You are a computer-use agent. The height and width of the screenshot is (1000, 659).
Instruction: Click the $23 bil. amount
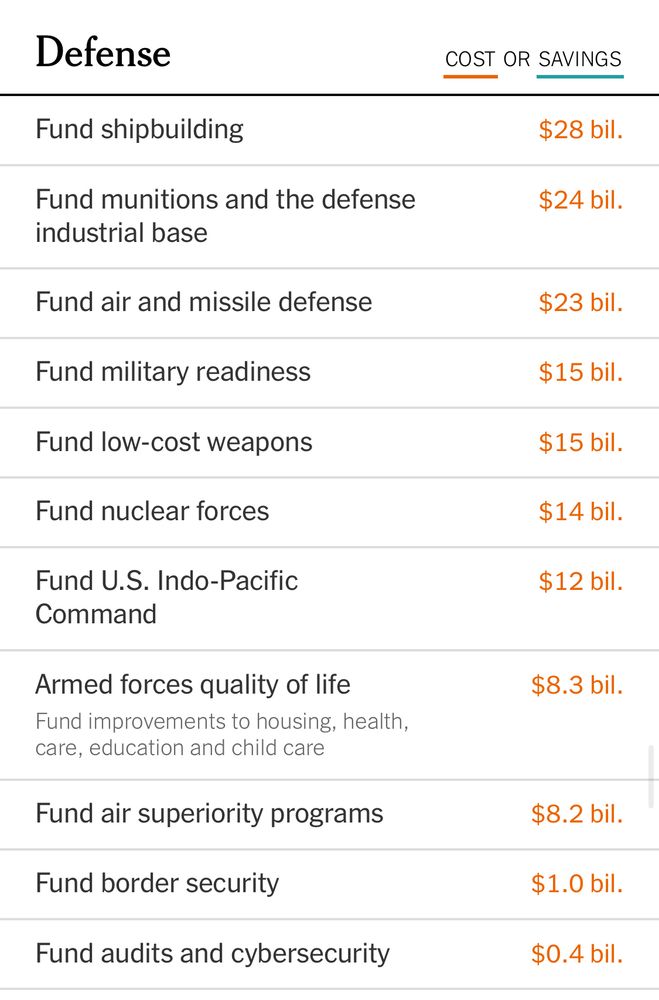(580, 302)
